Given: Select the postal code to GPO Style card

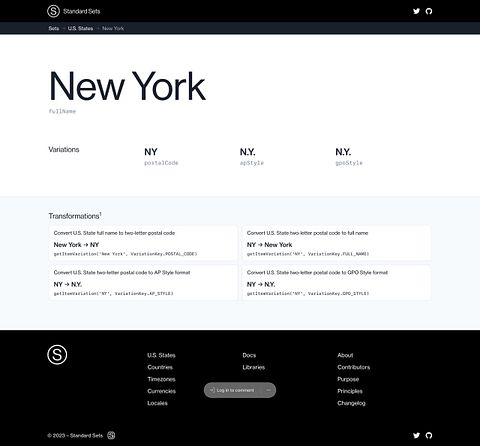Looking at the screenshot, I should point(336,283).
